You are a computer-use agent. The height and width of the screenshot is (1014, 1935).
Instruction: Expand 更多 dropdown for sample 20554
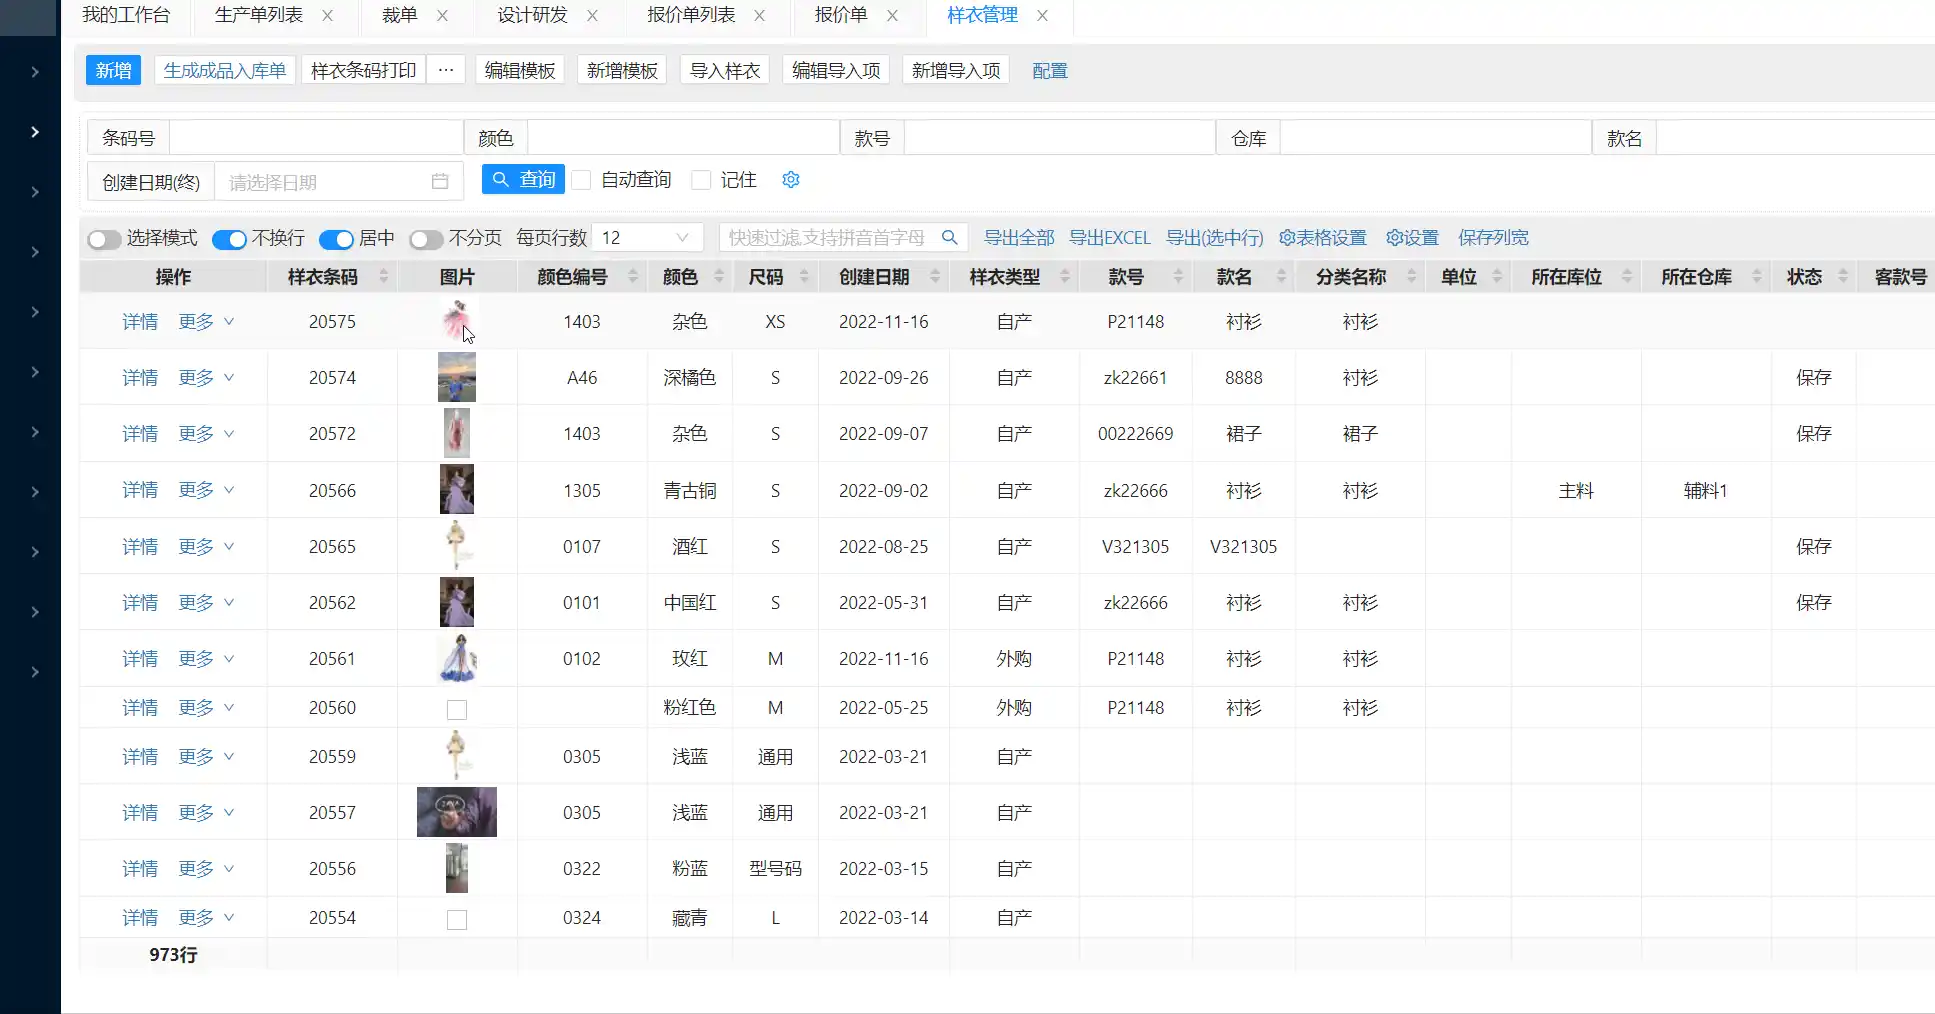tap(206, 917)
